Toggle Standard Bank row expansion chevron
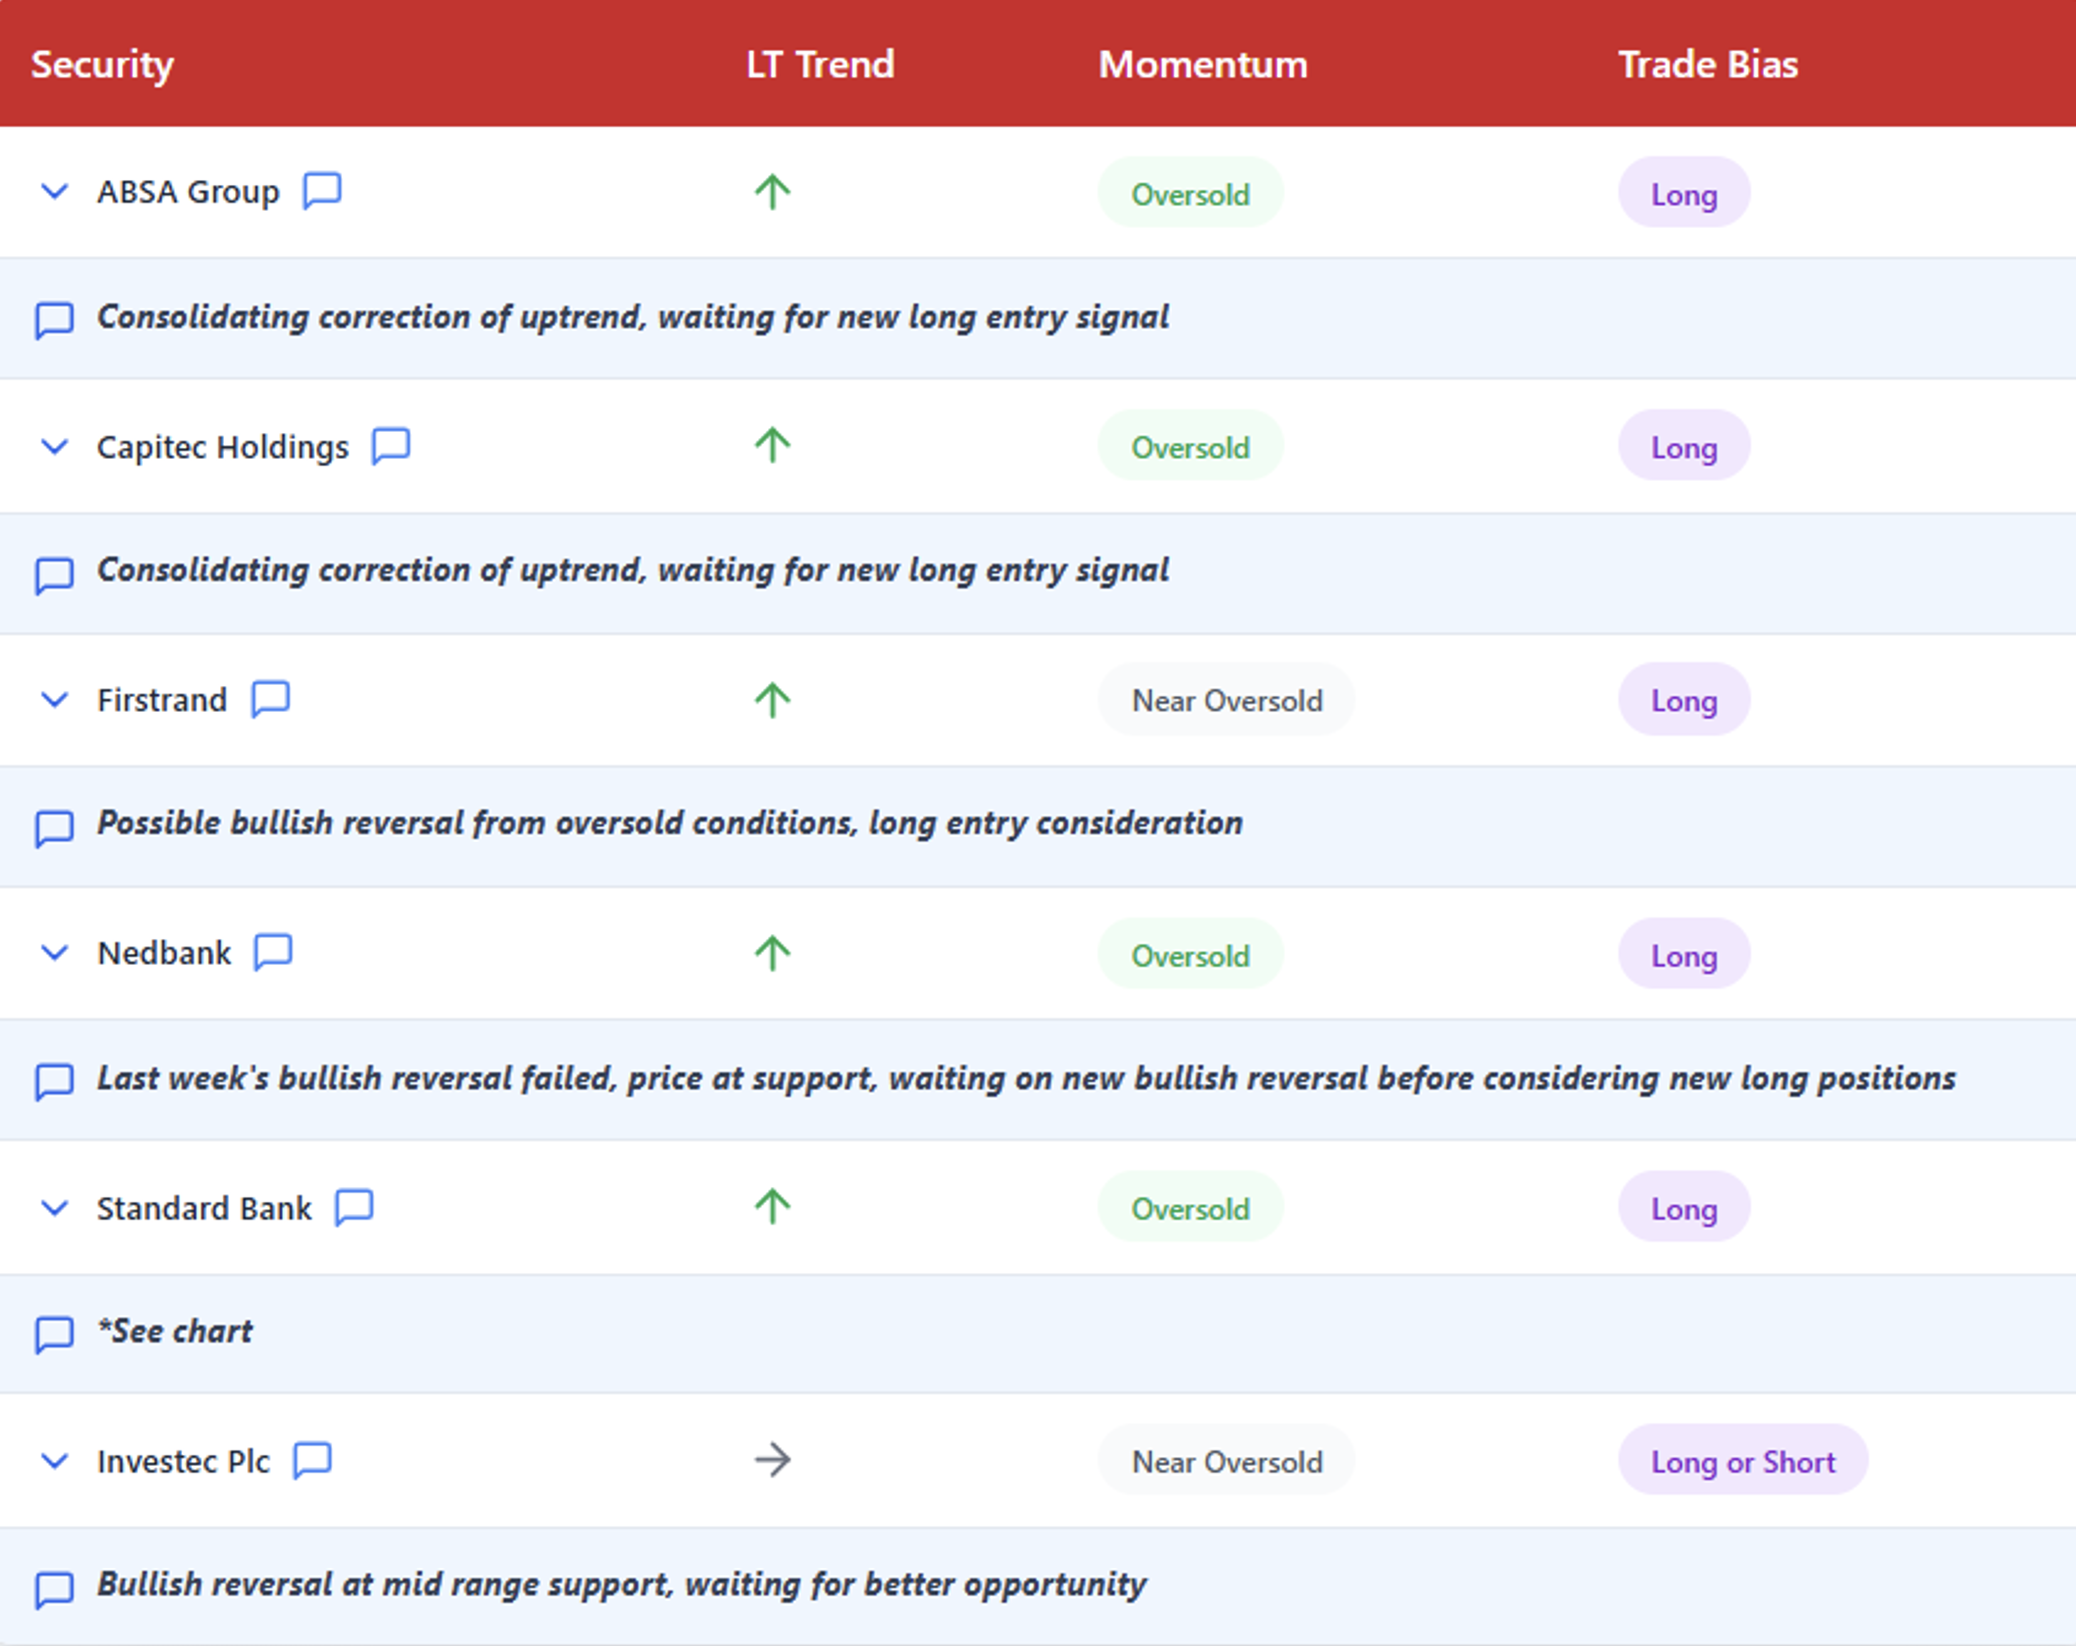The image size is (2076, 1646). click(x=54, y=1208)
